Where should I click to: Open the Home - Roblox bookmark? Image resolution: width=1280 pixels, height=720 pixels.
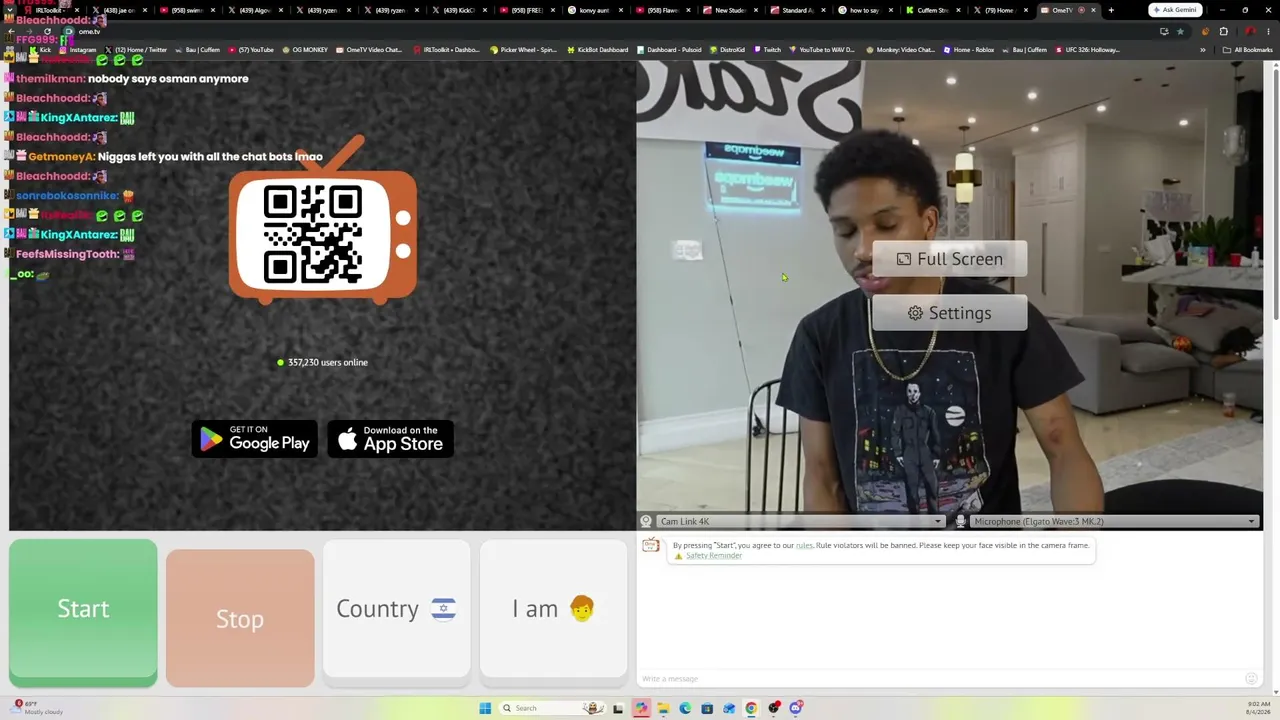click(968, 50)
